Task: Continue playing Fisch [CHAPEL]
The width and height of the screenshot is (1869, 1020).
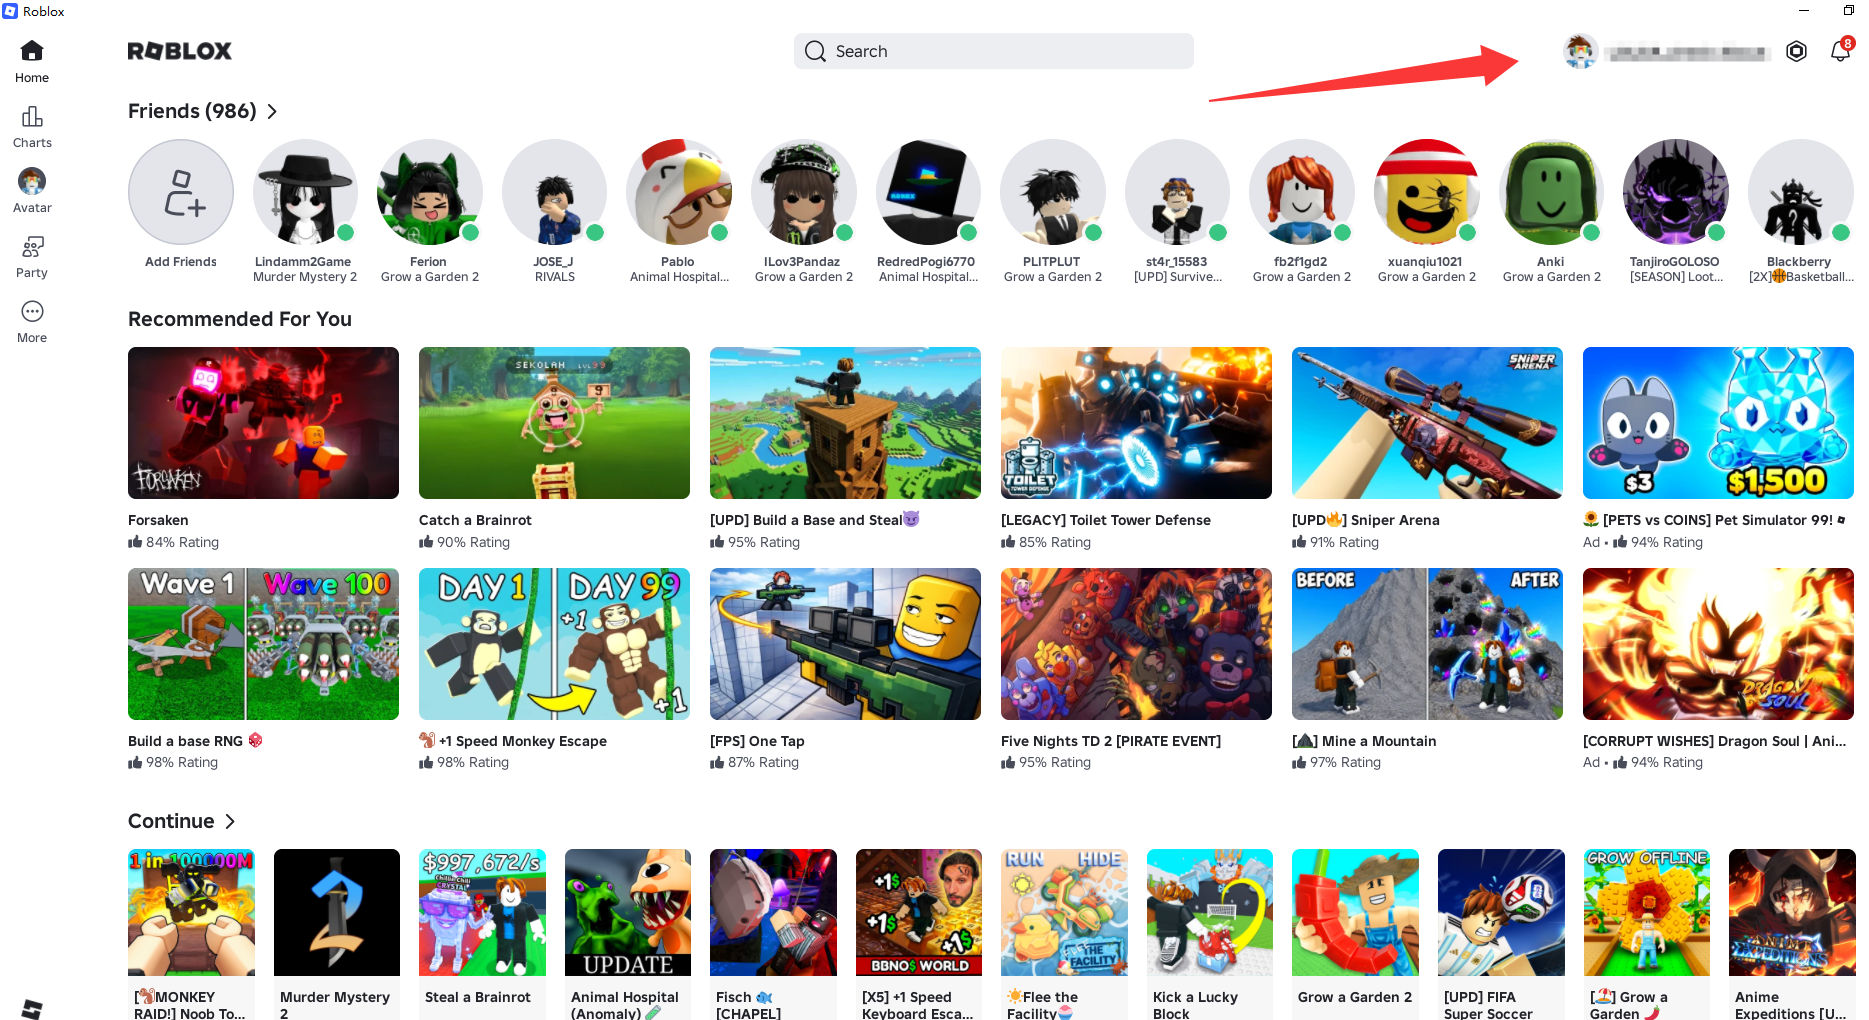Action: (773, 912)
